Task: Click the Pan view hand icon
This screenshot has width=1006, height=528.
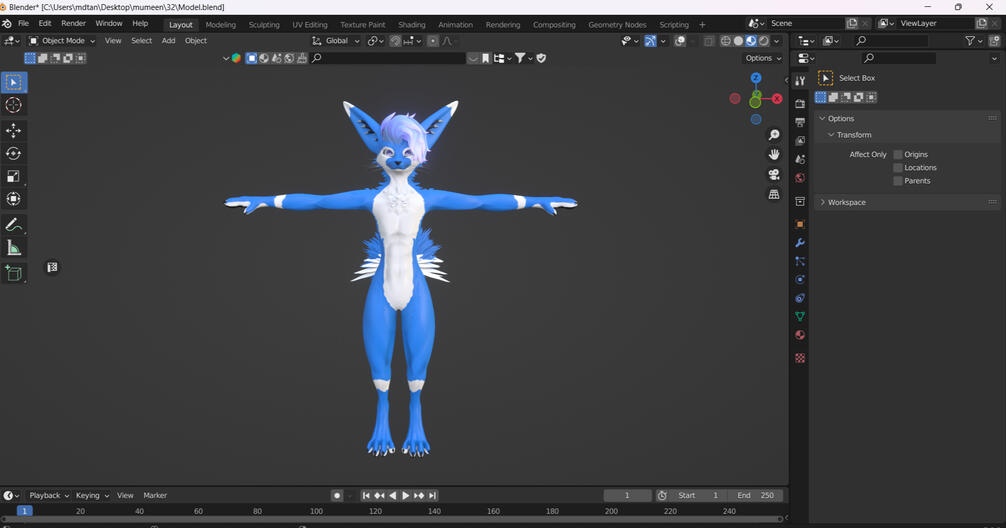Action: tap(774, 155)
